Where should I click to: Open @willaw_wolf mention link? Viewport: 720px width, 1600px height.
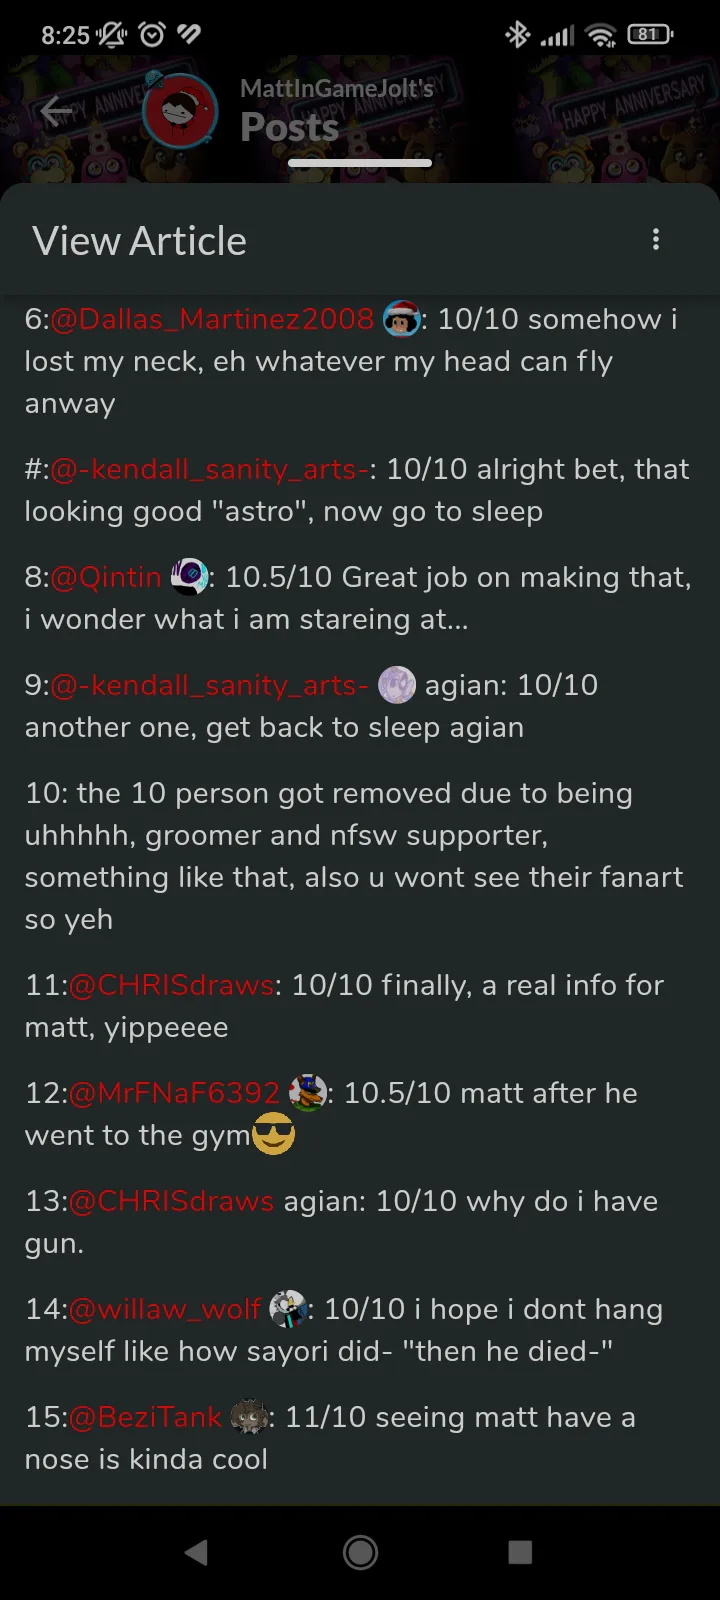click(x=165, y=1309)
